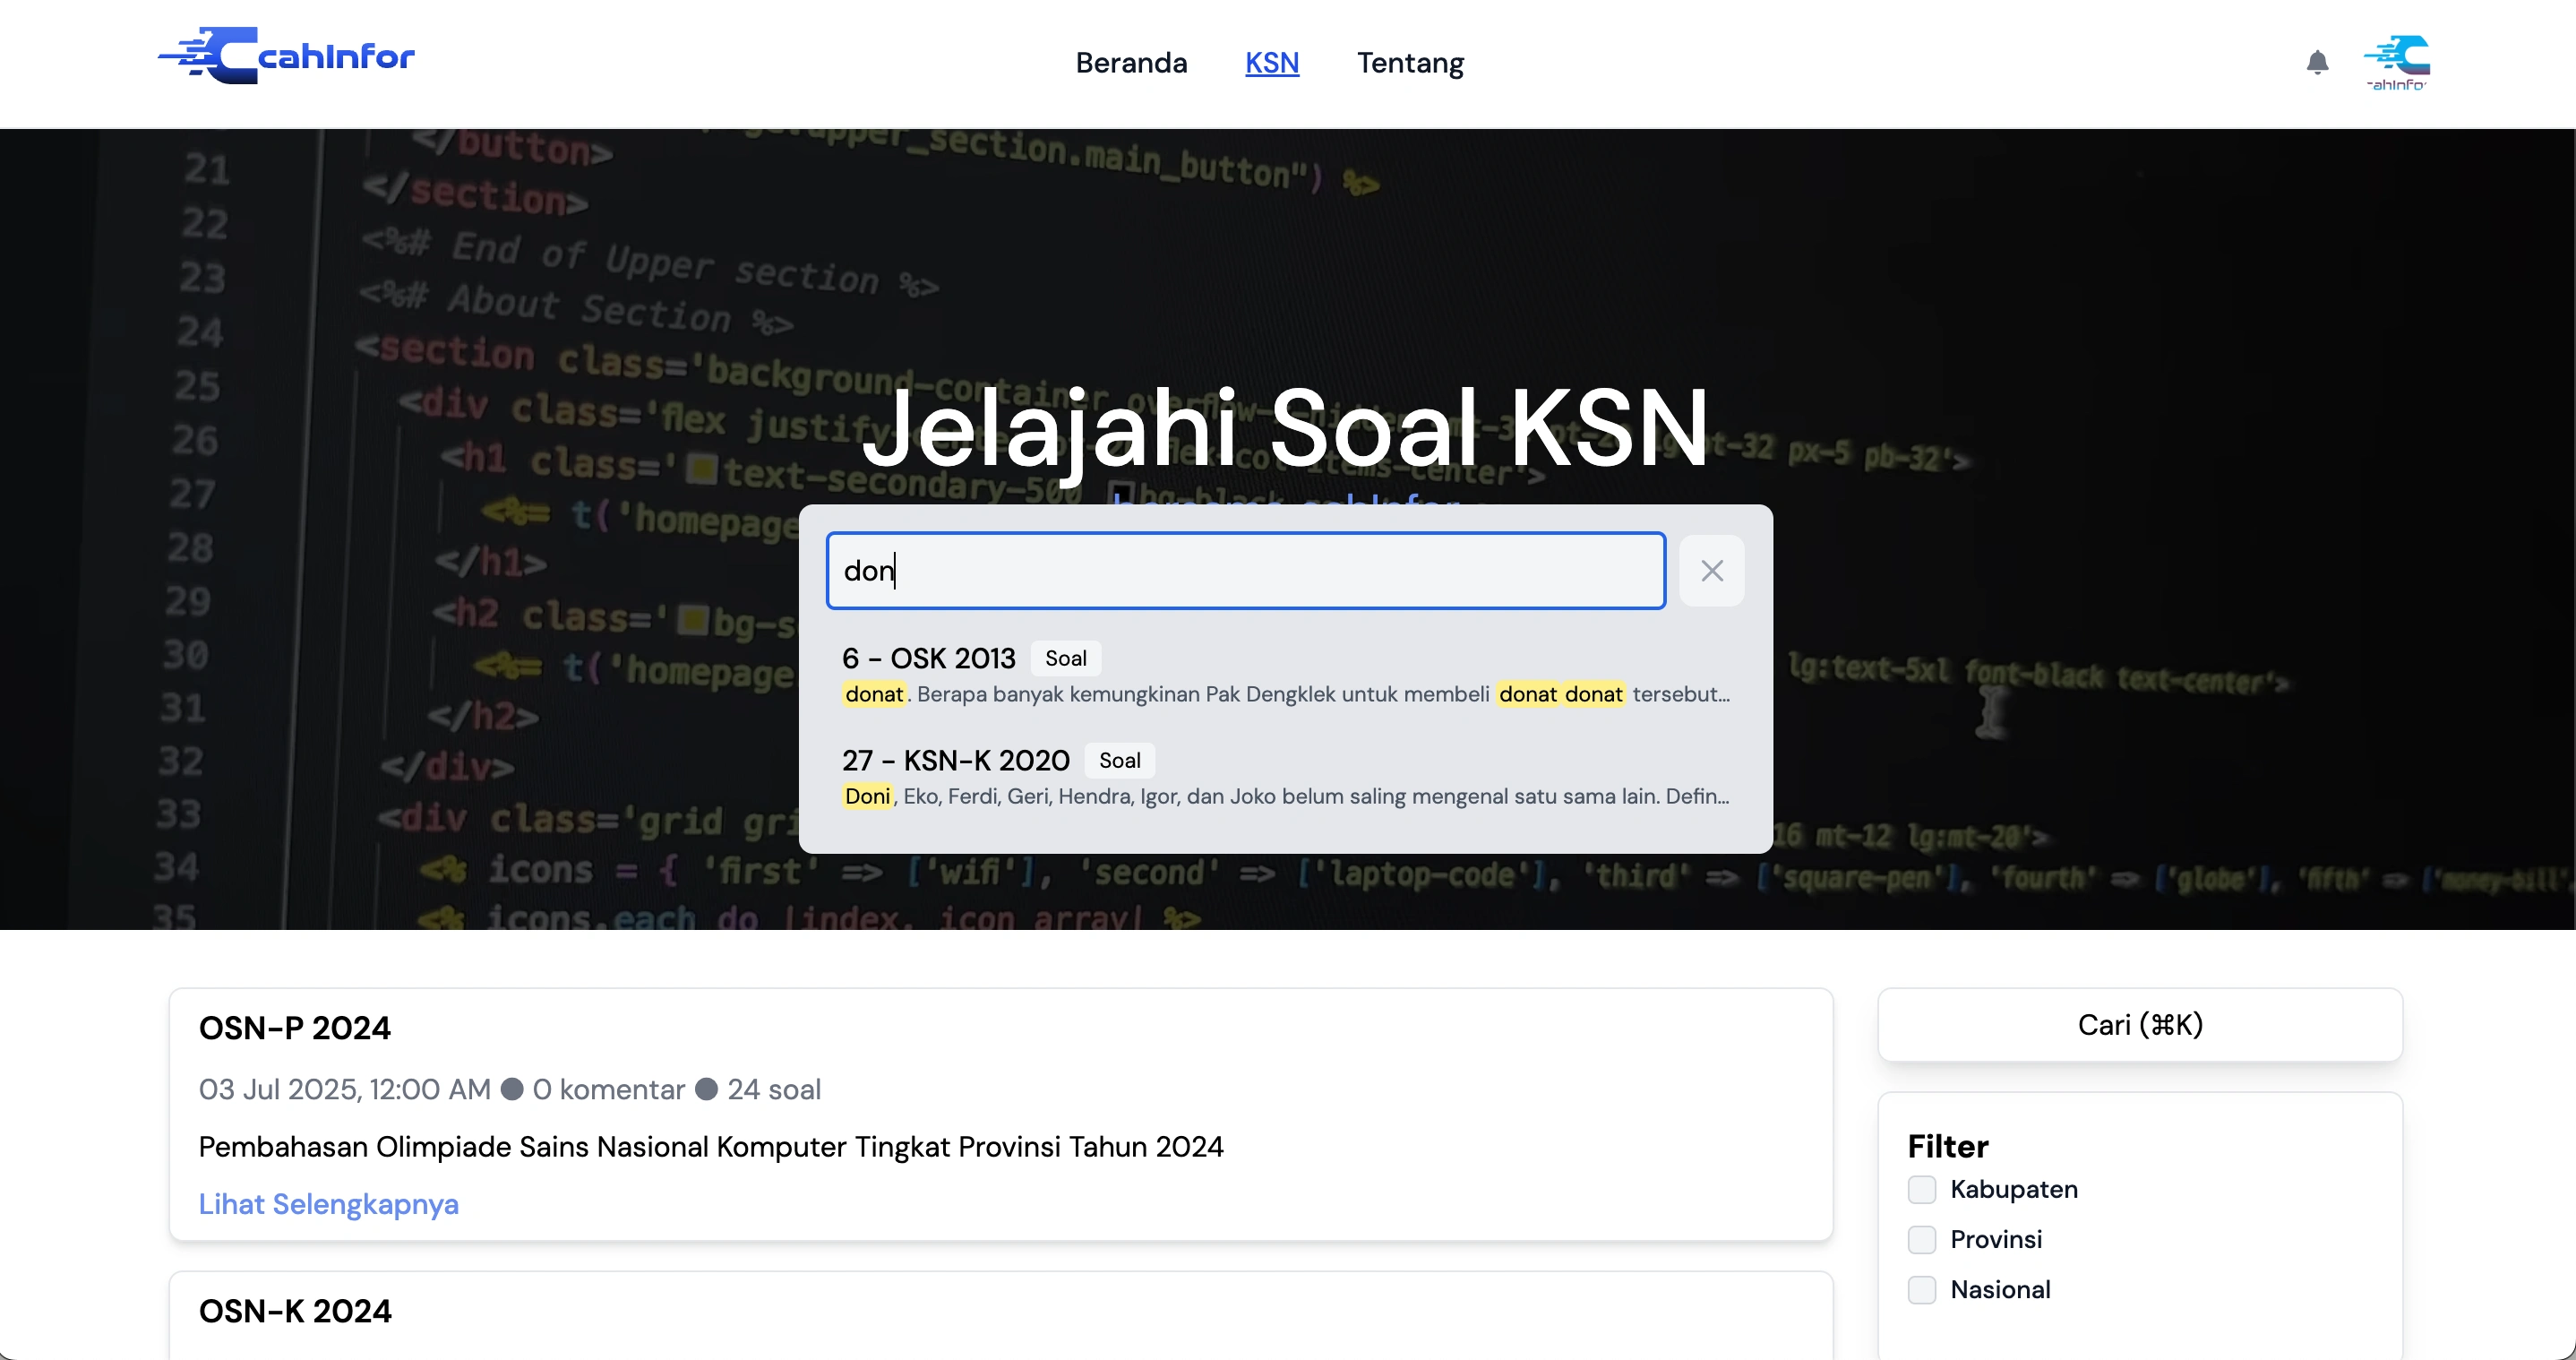Focus the search input containing "don"
Viewport: 2576px width, 1360px height.
coord(1245,571)
